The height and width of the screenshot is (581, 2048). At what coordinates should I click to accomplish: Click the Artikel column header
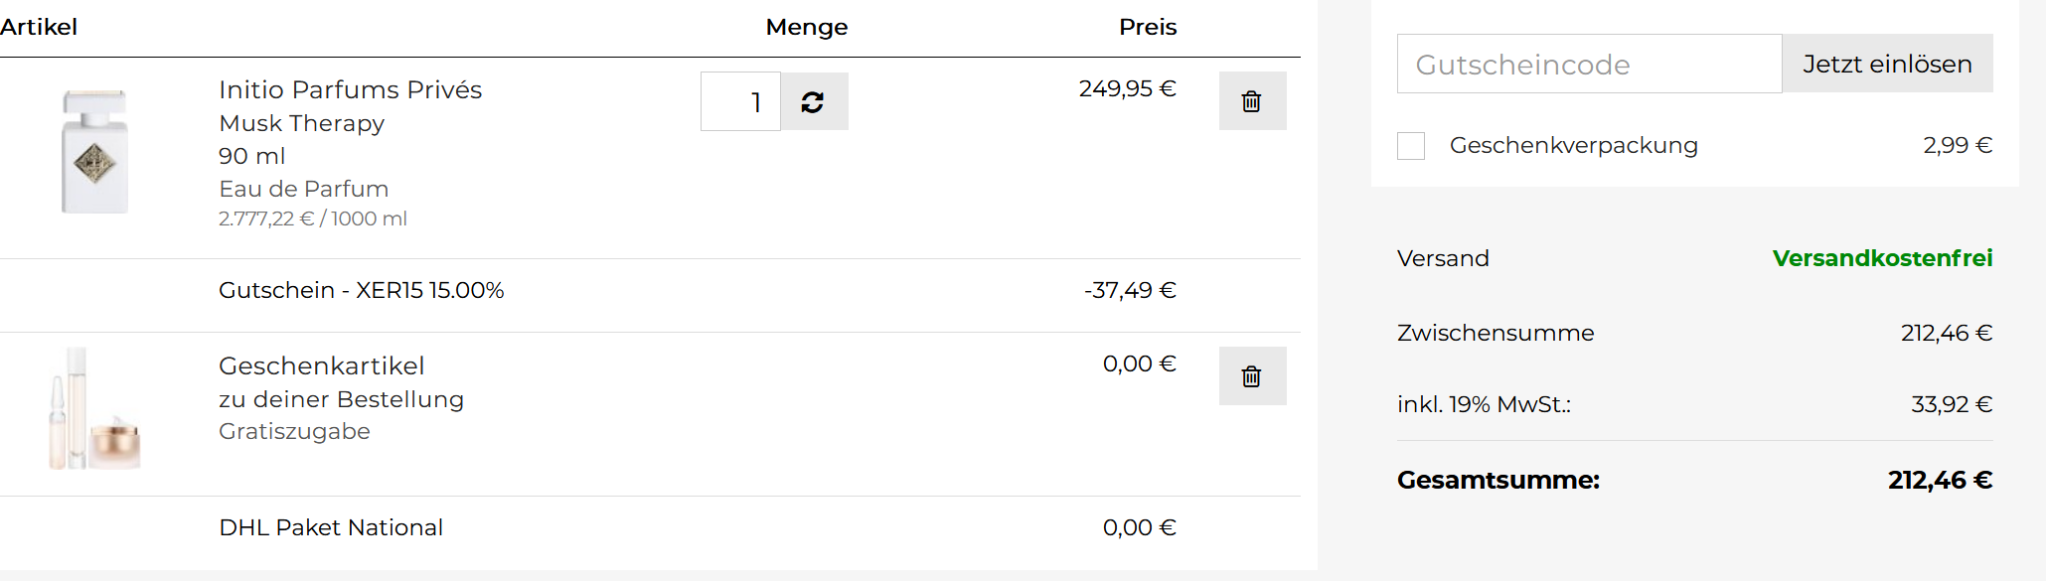39,28
